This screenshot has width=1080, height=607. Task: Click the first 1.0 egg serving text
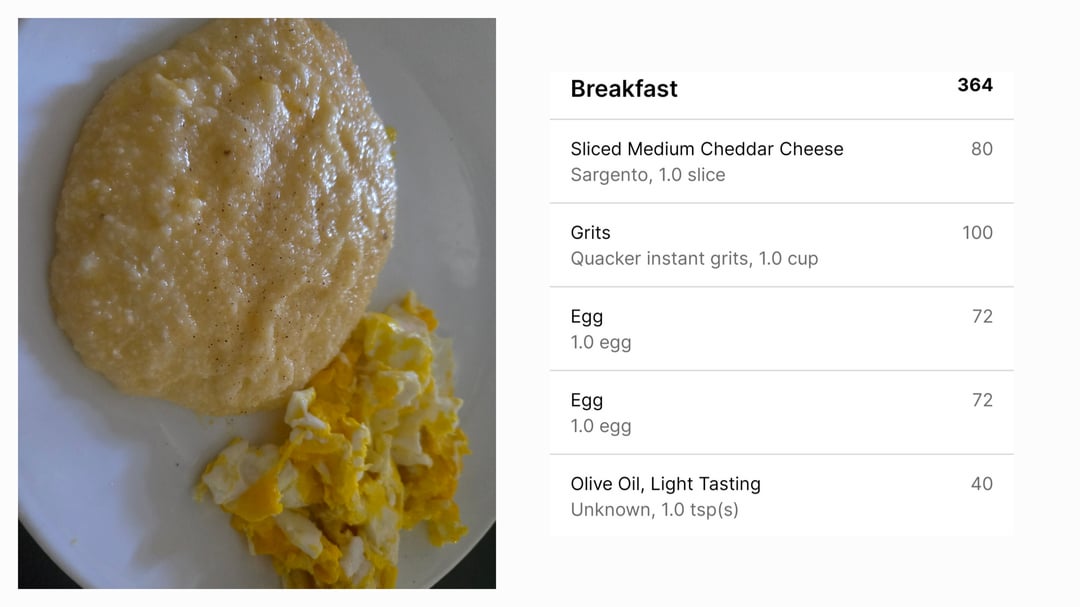601,342
